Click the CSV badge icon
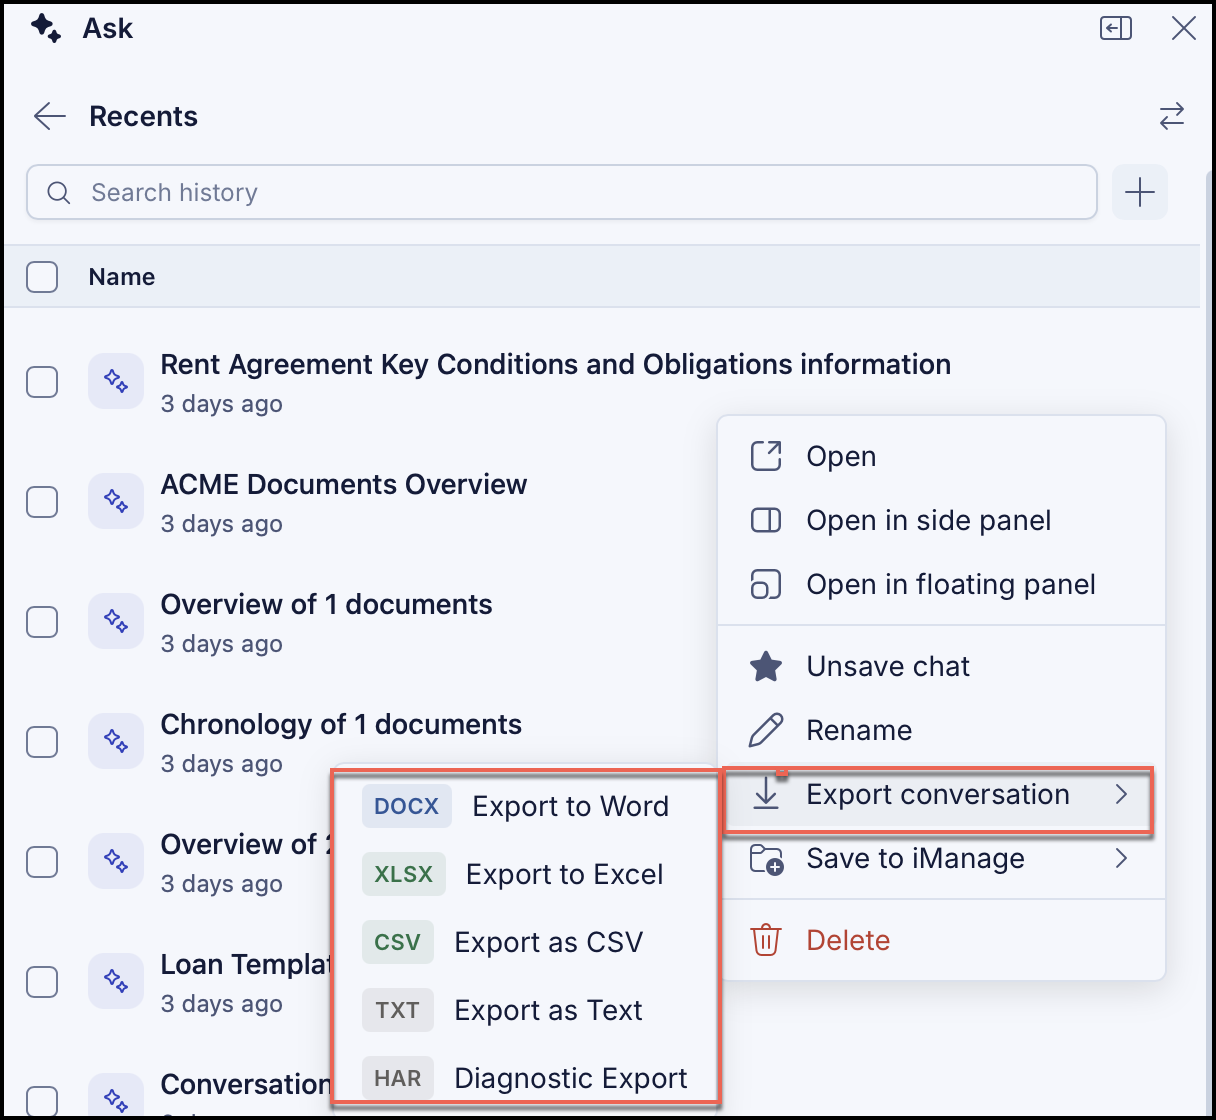1216x1120 pixels. pos(398,942)
